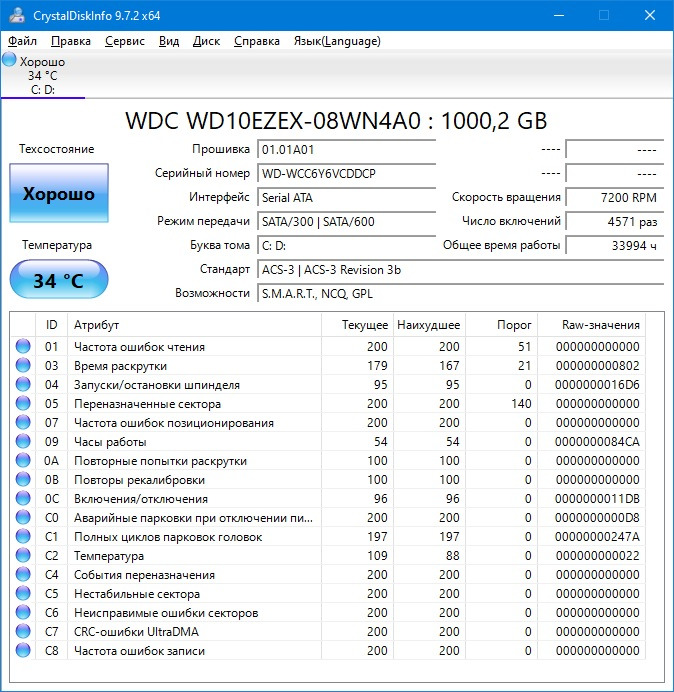Open the Файл menu
This screenshot has height=692, width=674.
pos(22,41)
